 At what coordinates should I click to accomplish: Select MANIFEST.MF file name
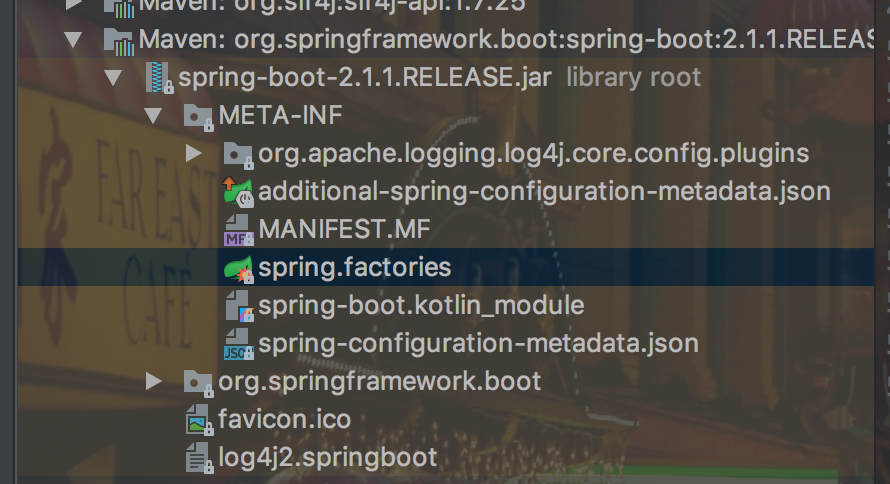[345, 230]
